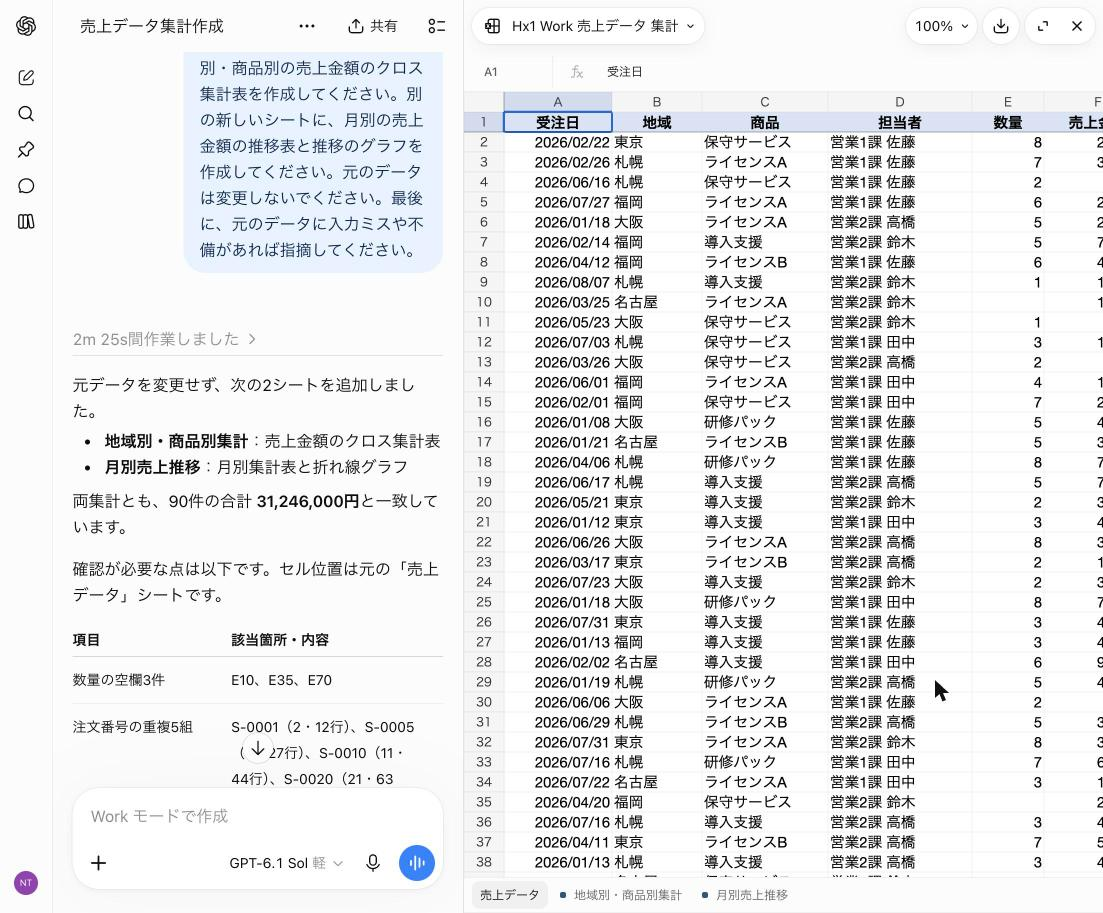Click the date cell 2026/04/20 in row 35
1103x913 pixels.
pyautogui.click(x=558, y=802)
